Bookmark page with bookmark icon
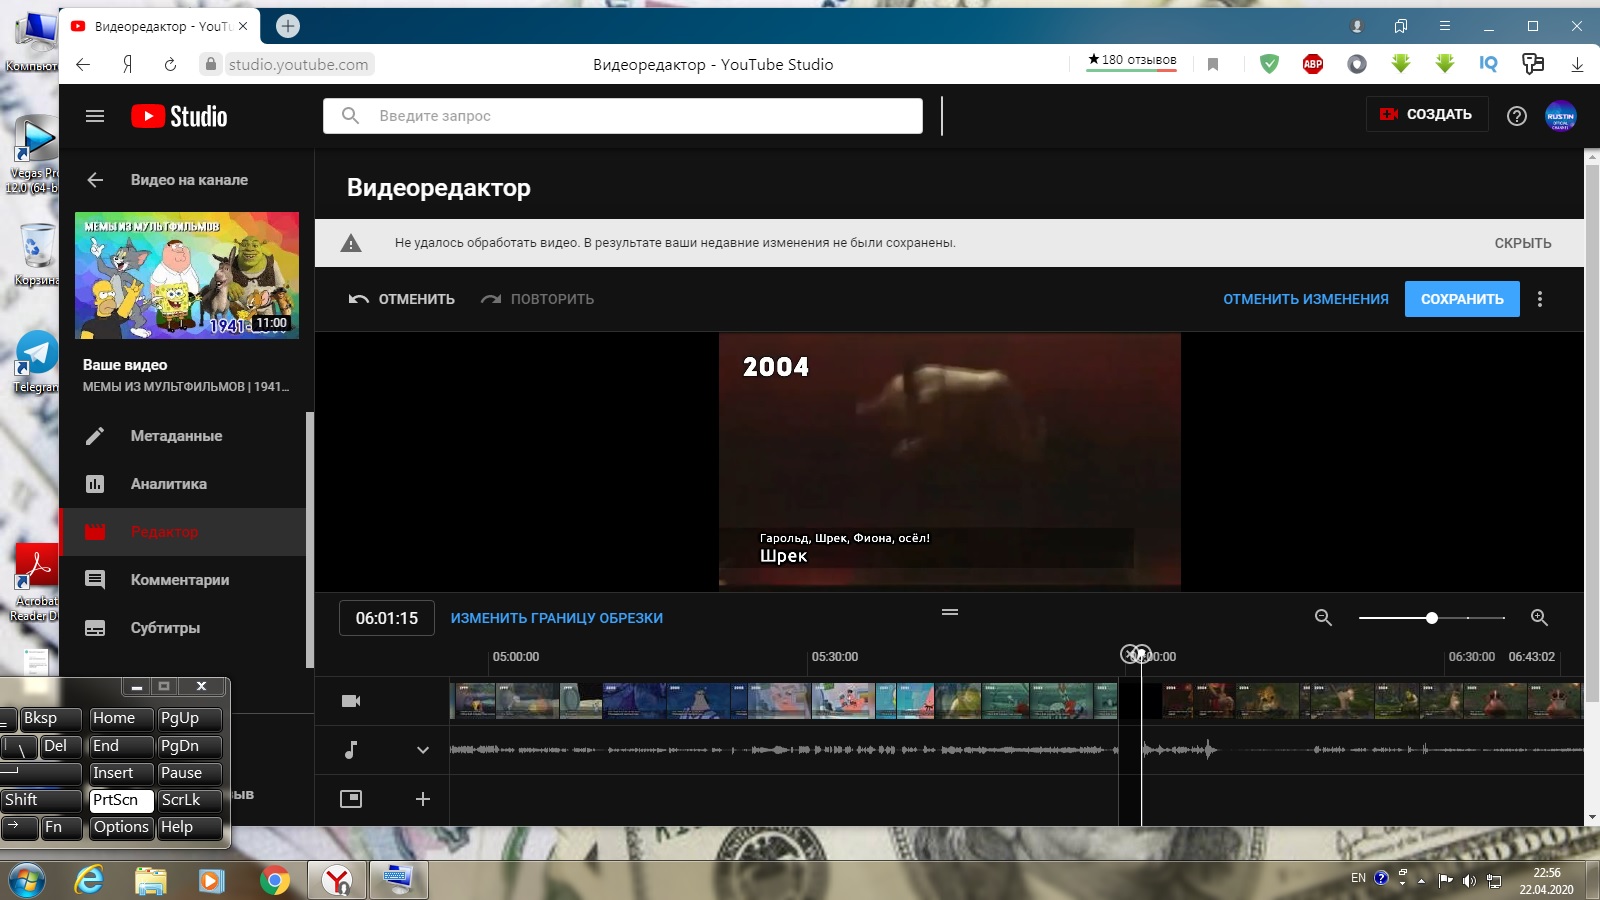1600x900 pixels. pyautogui.click(x=1213, y=64)
